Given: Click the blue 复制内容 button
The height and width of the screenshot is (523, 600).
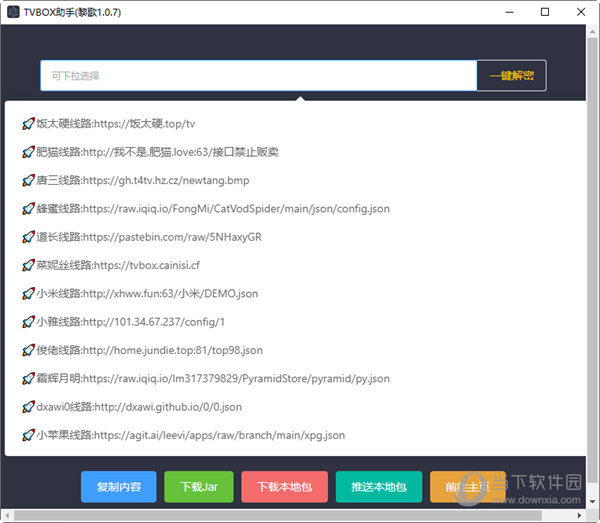Looking at the screenshot, I should point(119,487).
